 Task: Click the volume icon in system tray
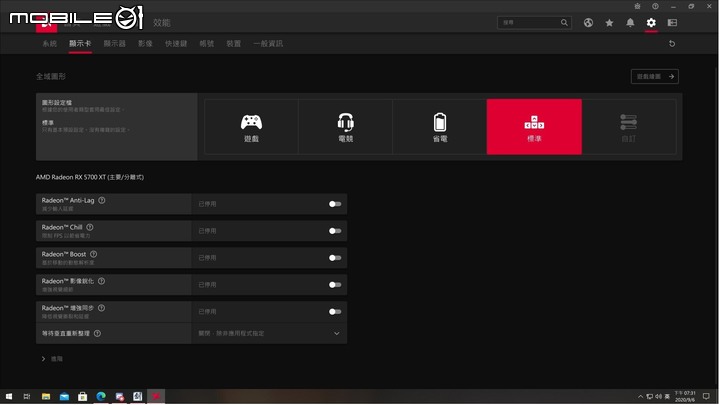658,396
